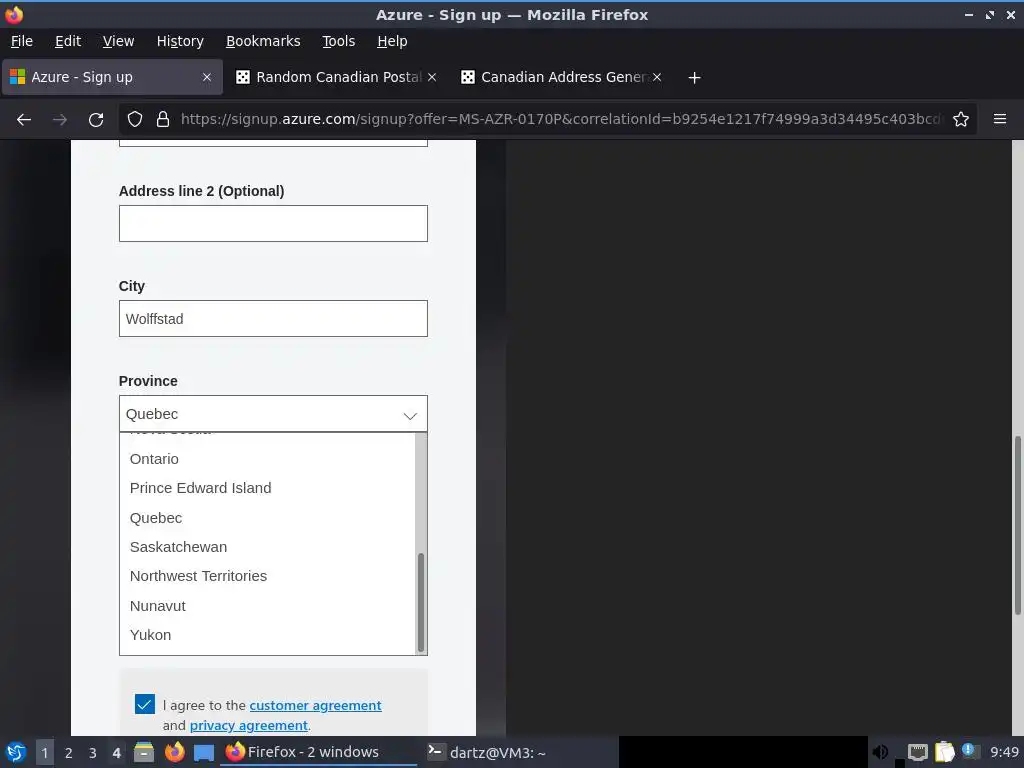Screen dimensions: 1024x768
Task: Choose Prince Edward Island province
Action: [267, 488]
